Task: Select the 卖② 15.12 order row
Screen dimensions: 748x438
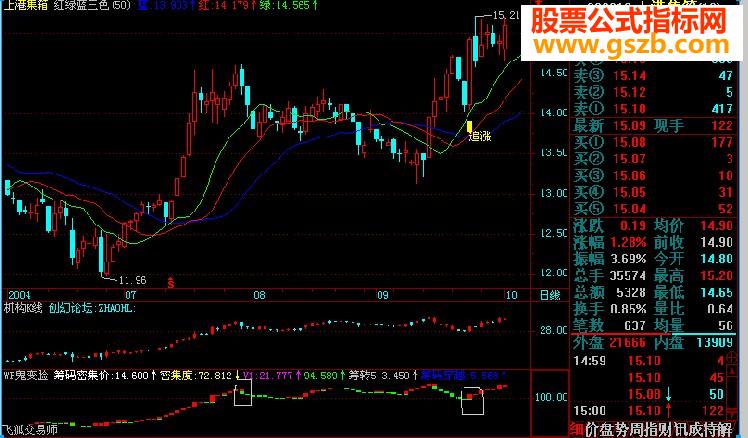Action: point(653,92)
